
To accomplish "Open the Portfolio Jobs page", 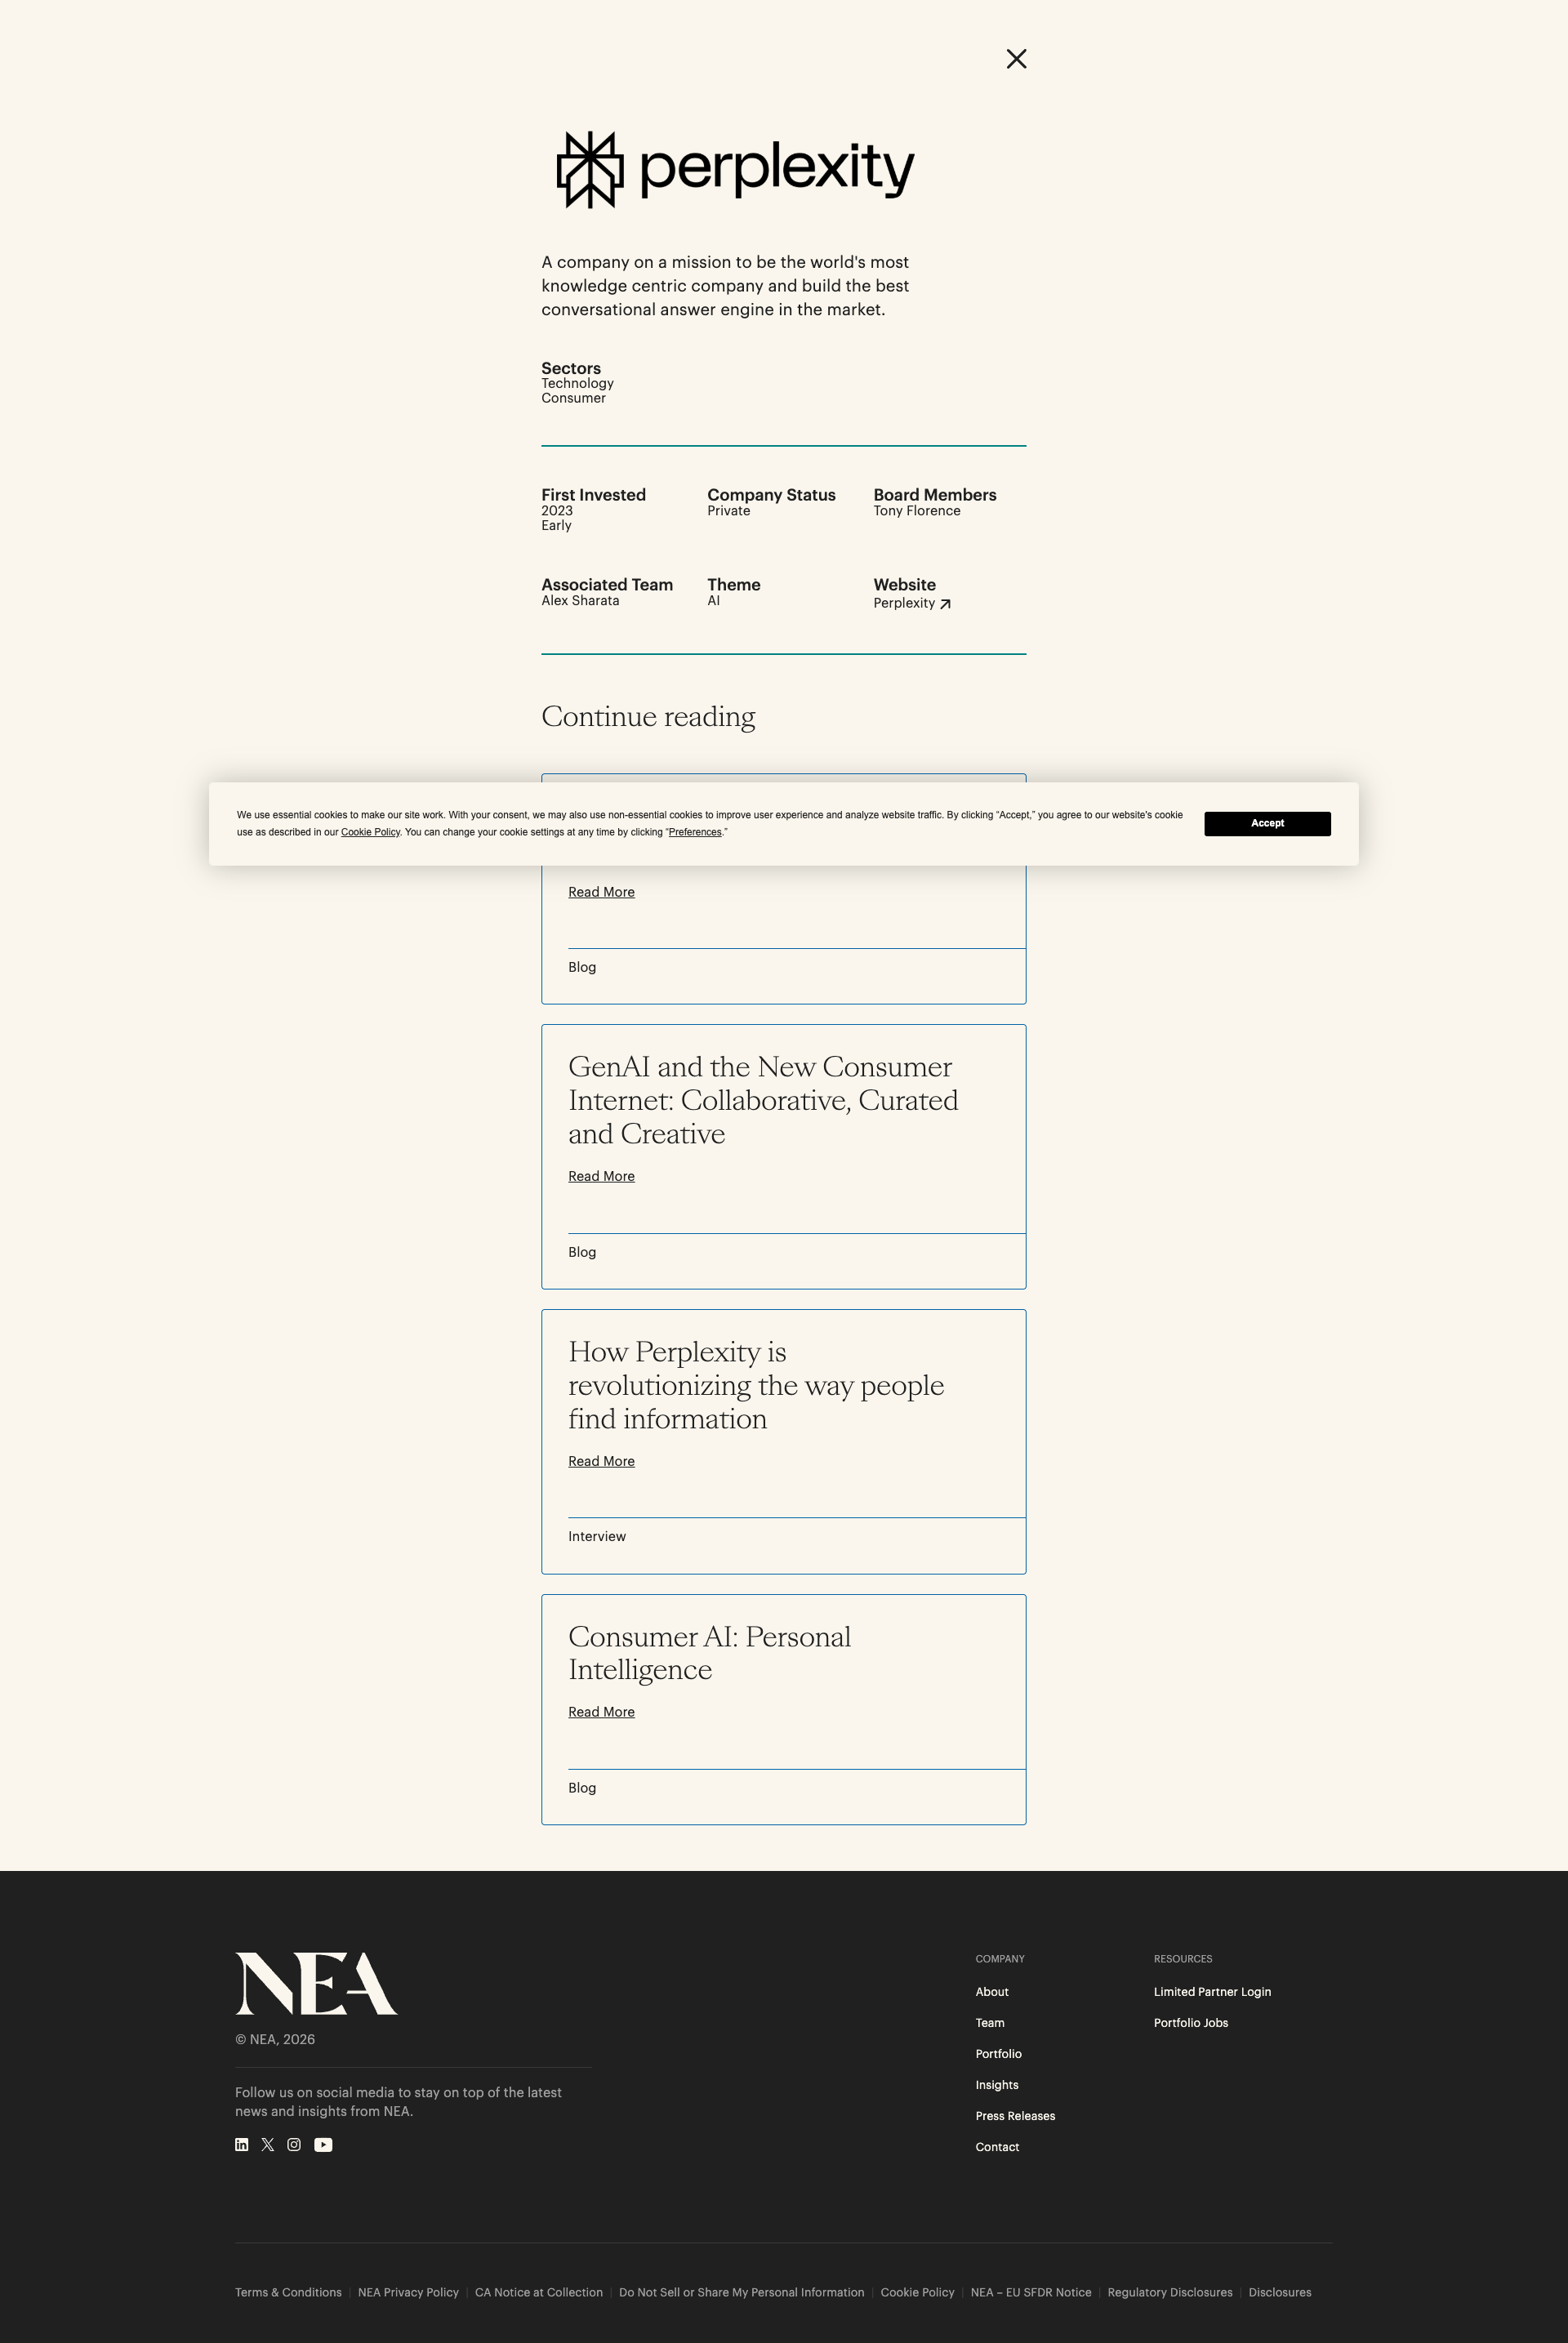I will [1190, 2022].
